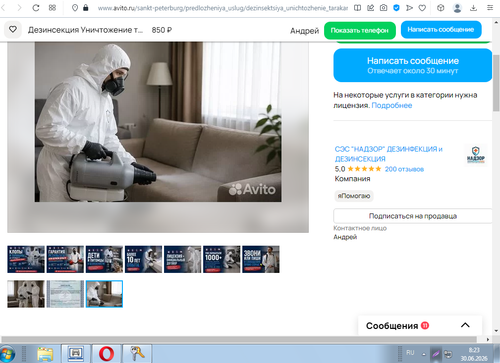The width and height of the screenshot is (500, 363).
Task: Click the avito.ru URL in the address bar
Action: pyautogui.click(x=223, y=8)
